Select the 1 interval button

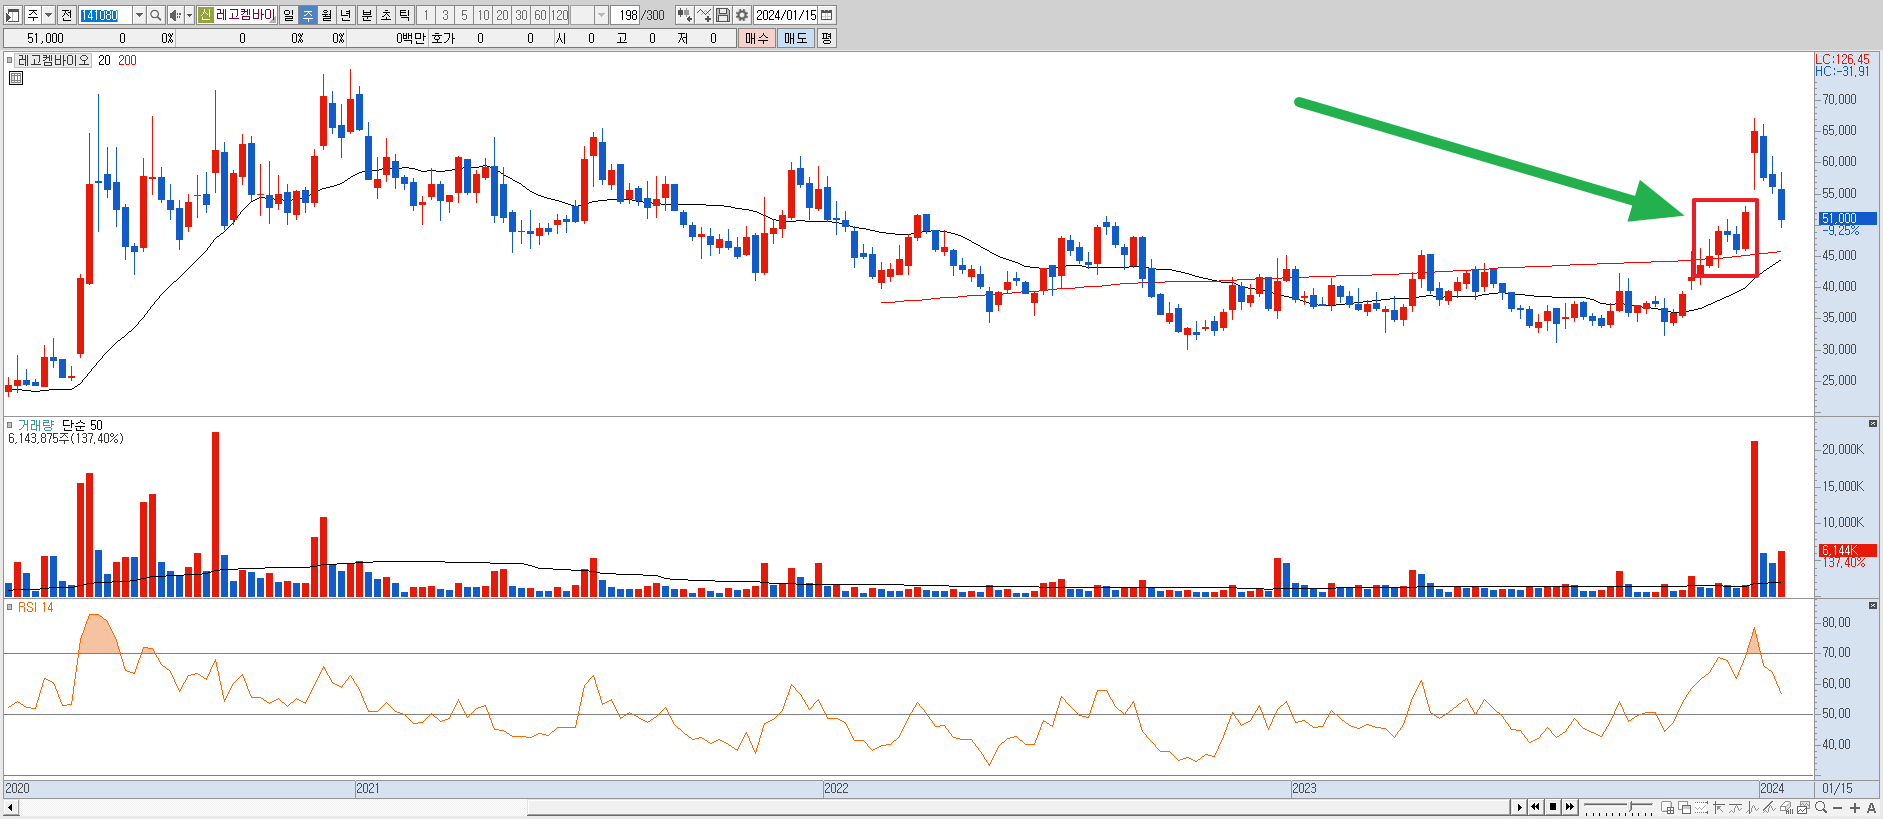coord(426,15)
